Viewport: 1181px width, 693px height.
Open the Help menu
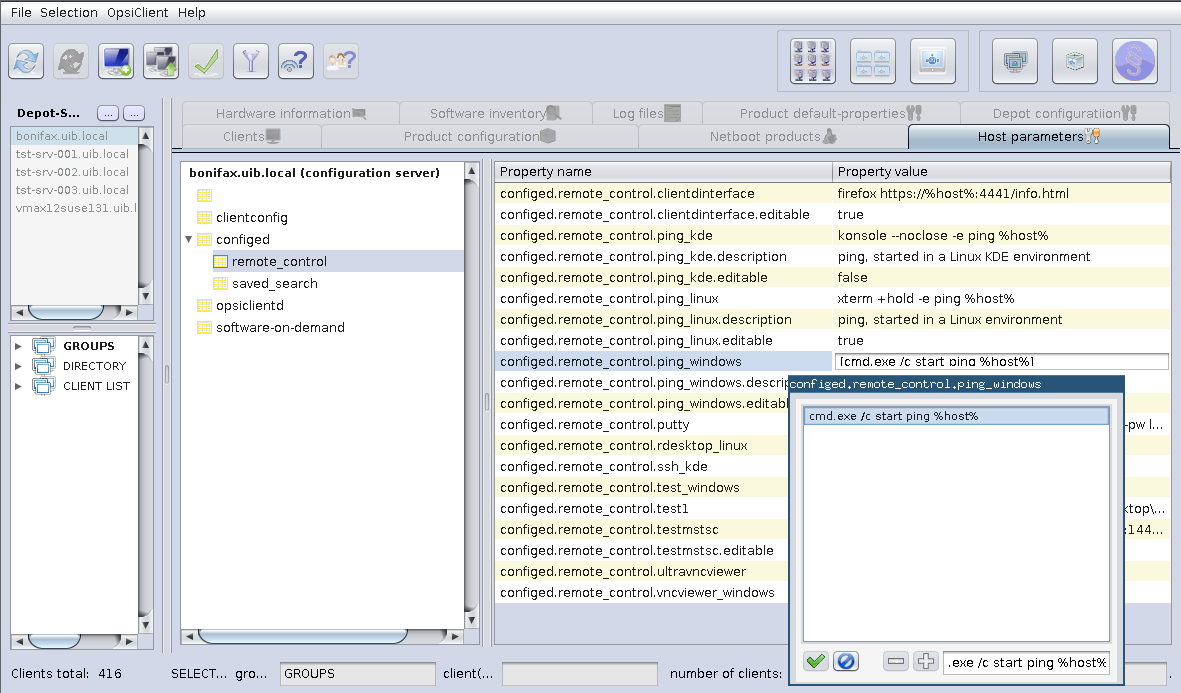tap(191, 12)
